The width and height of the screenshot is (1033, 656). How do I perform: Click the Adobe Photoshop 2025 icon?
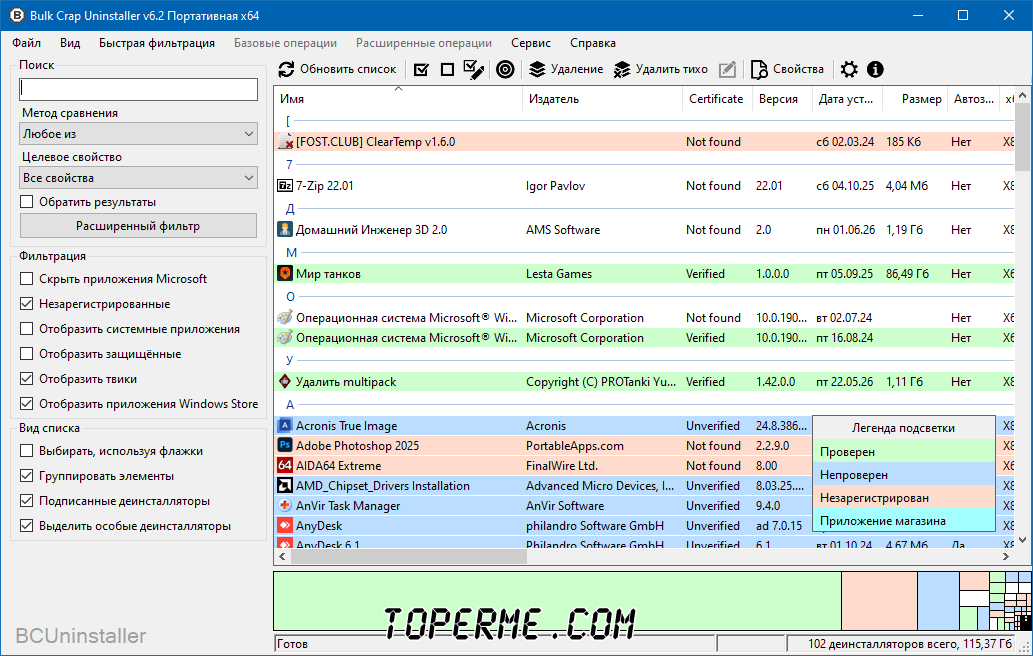[285, 445]
